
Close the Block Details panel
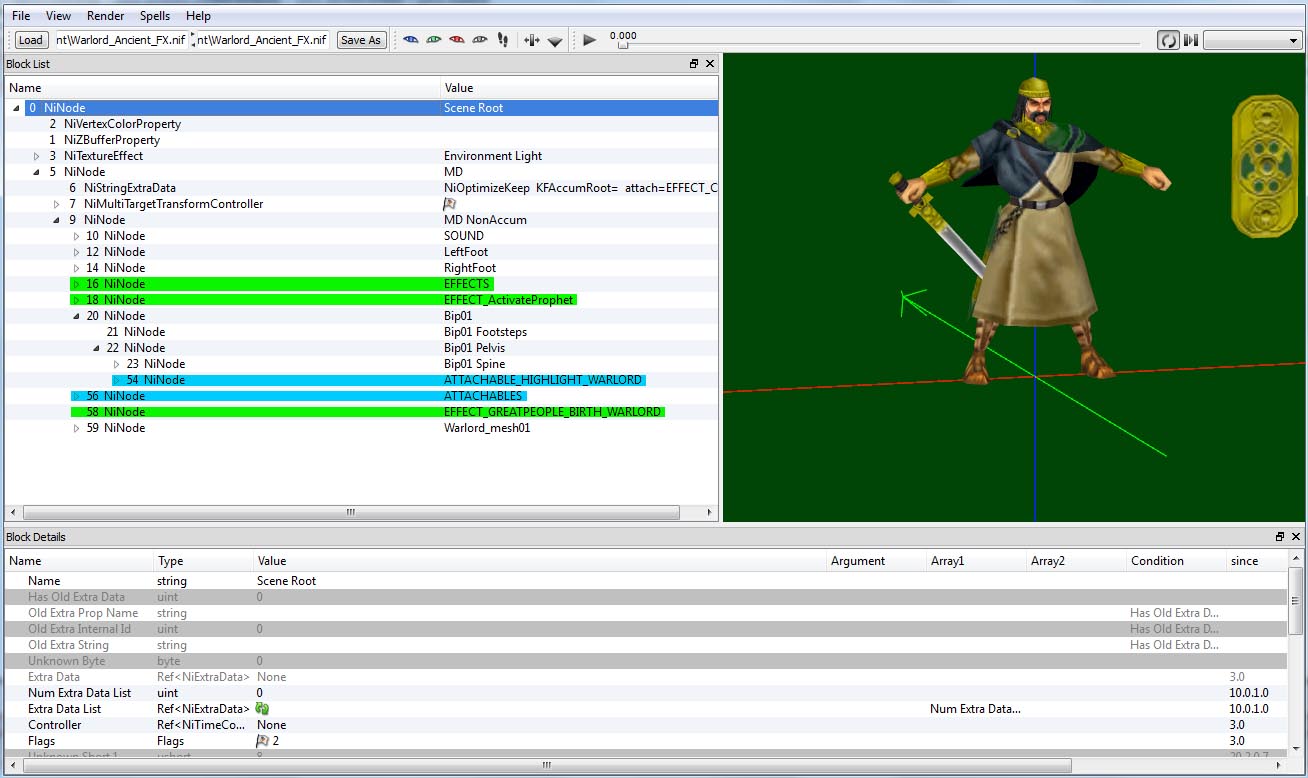click(x=1296, y=537)
